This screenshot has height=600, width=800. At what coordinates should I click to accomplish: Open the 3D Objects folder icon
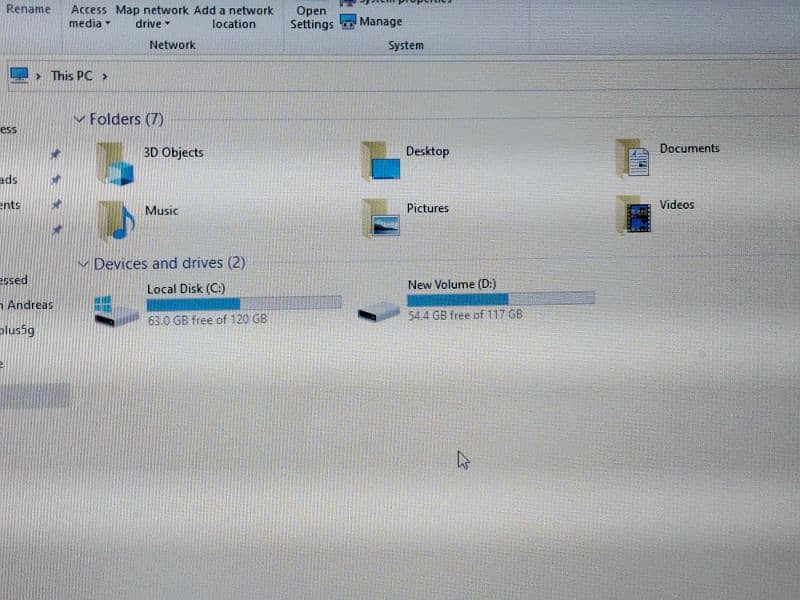coord(116,163)
